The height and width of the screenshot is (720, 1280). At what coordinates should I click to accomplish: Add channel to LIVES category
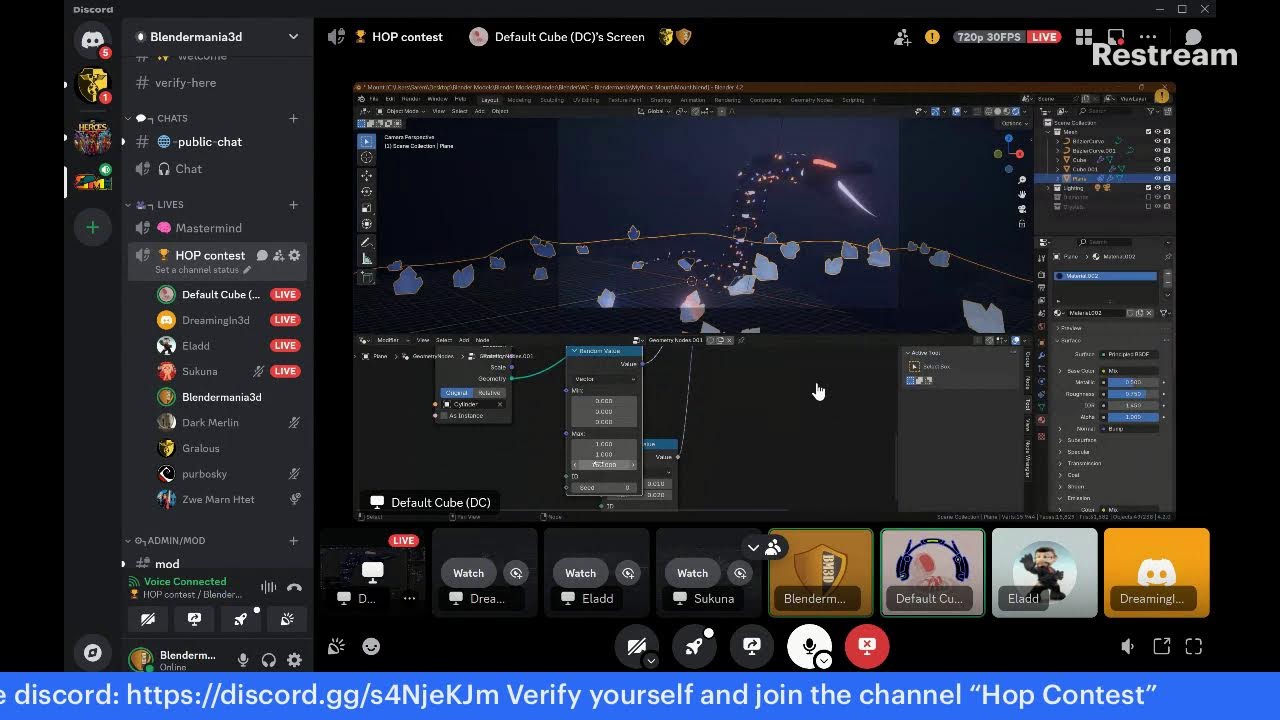pos(293,204)
